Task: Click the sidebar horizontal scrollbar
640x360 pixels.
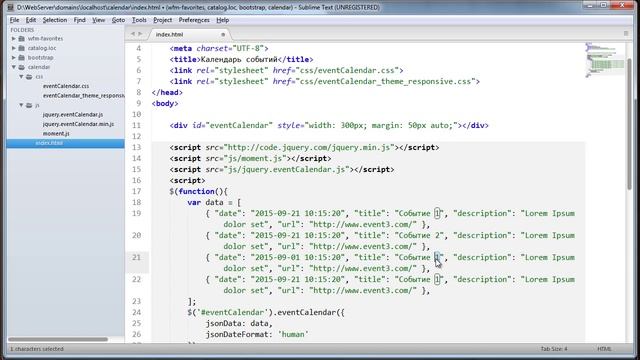Action: point(58,339)
